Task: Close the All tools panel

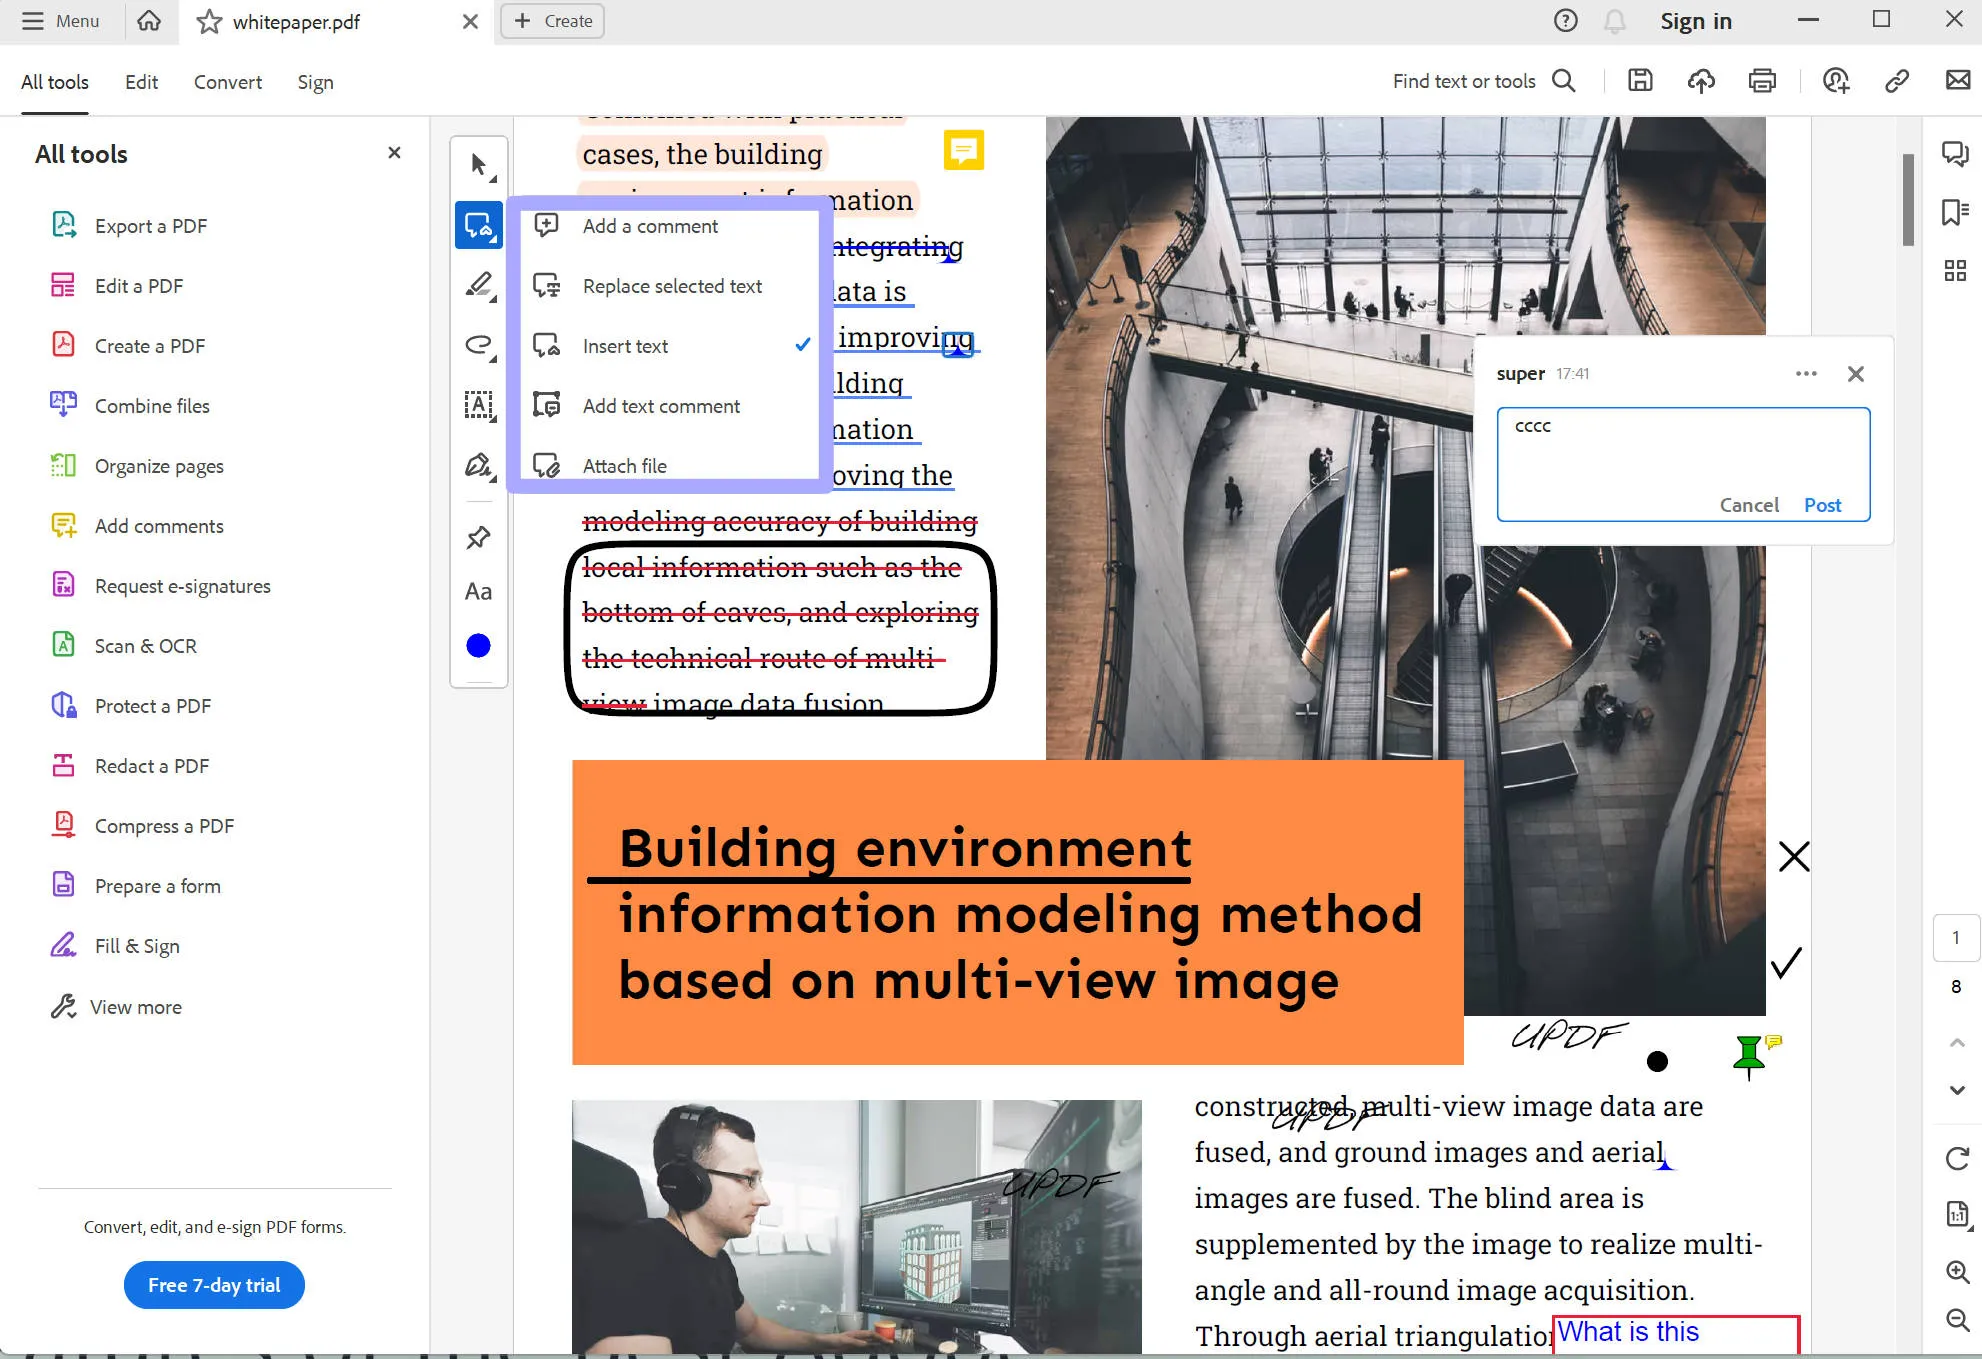Action: click(x=394, y=153)
